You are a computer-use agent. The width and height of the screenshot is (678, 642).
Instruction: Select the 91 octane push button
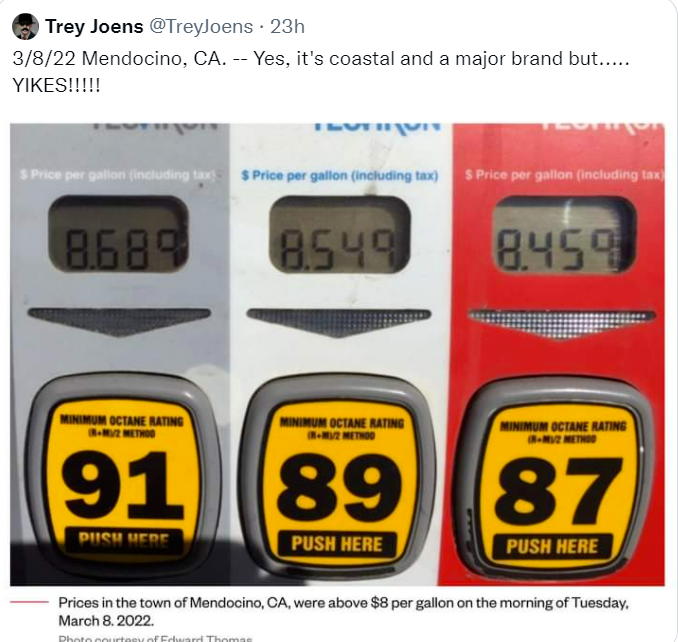123,475
